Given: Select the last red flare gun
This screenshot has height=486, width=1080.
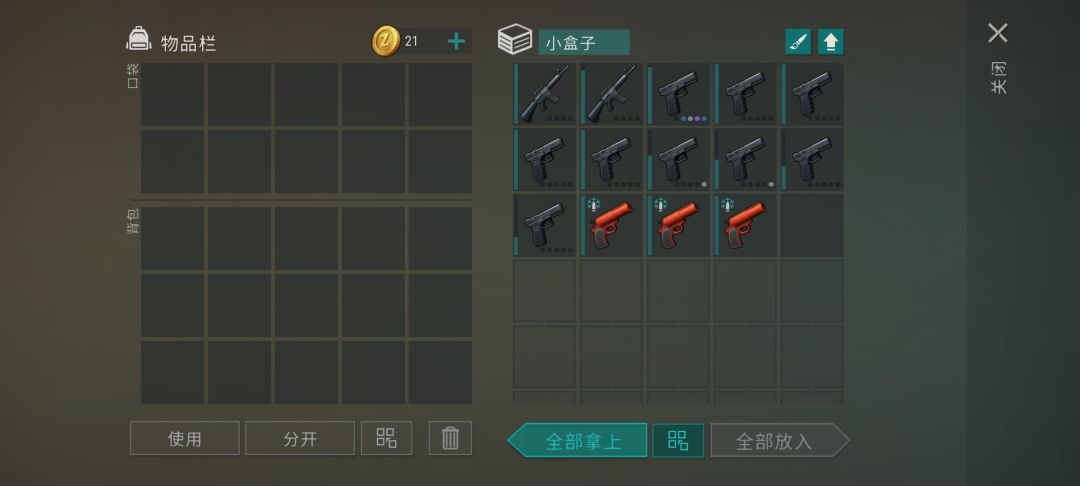Looking at the screenshot, I should (745, 225).
